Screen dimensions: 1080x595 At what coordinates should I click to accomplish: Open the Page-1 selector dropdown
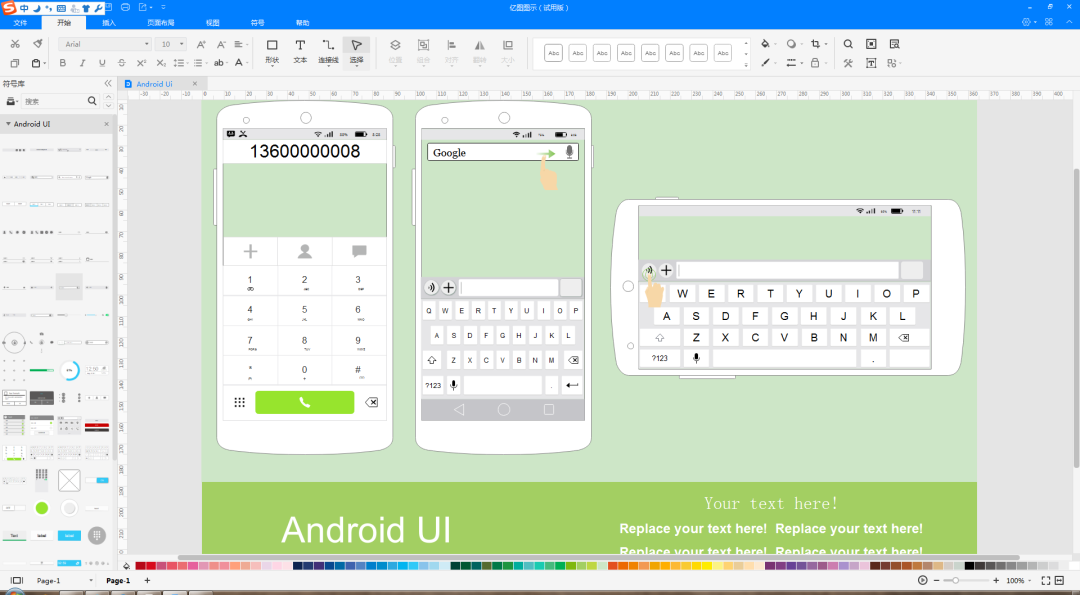point(90,581)
